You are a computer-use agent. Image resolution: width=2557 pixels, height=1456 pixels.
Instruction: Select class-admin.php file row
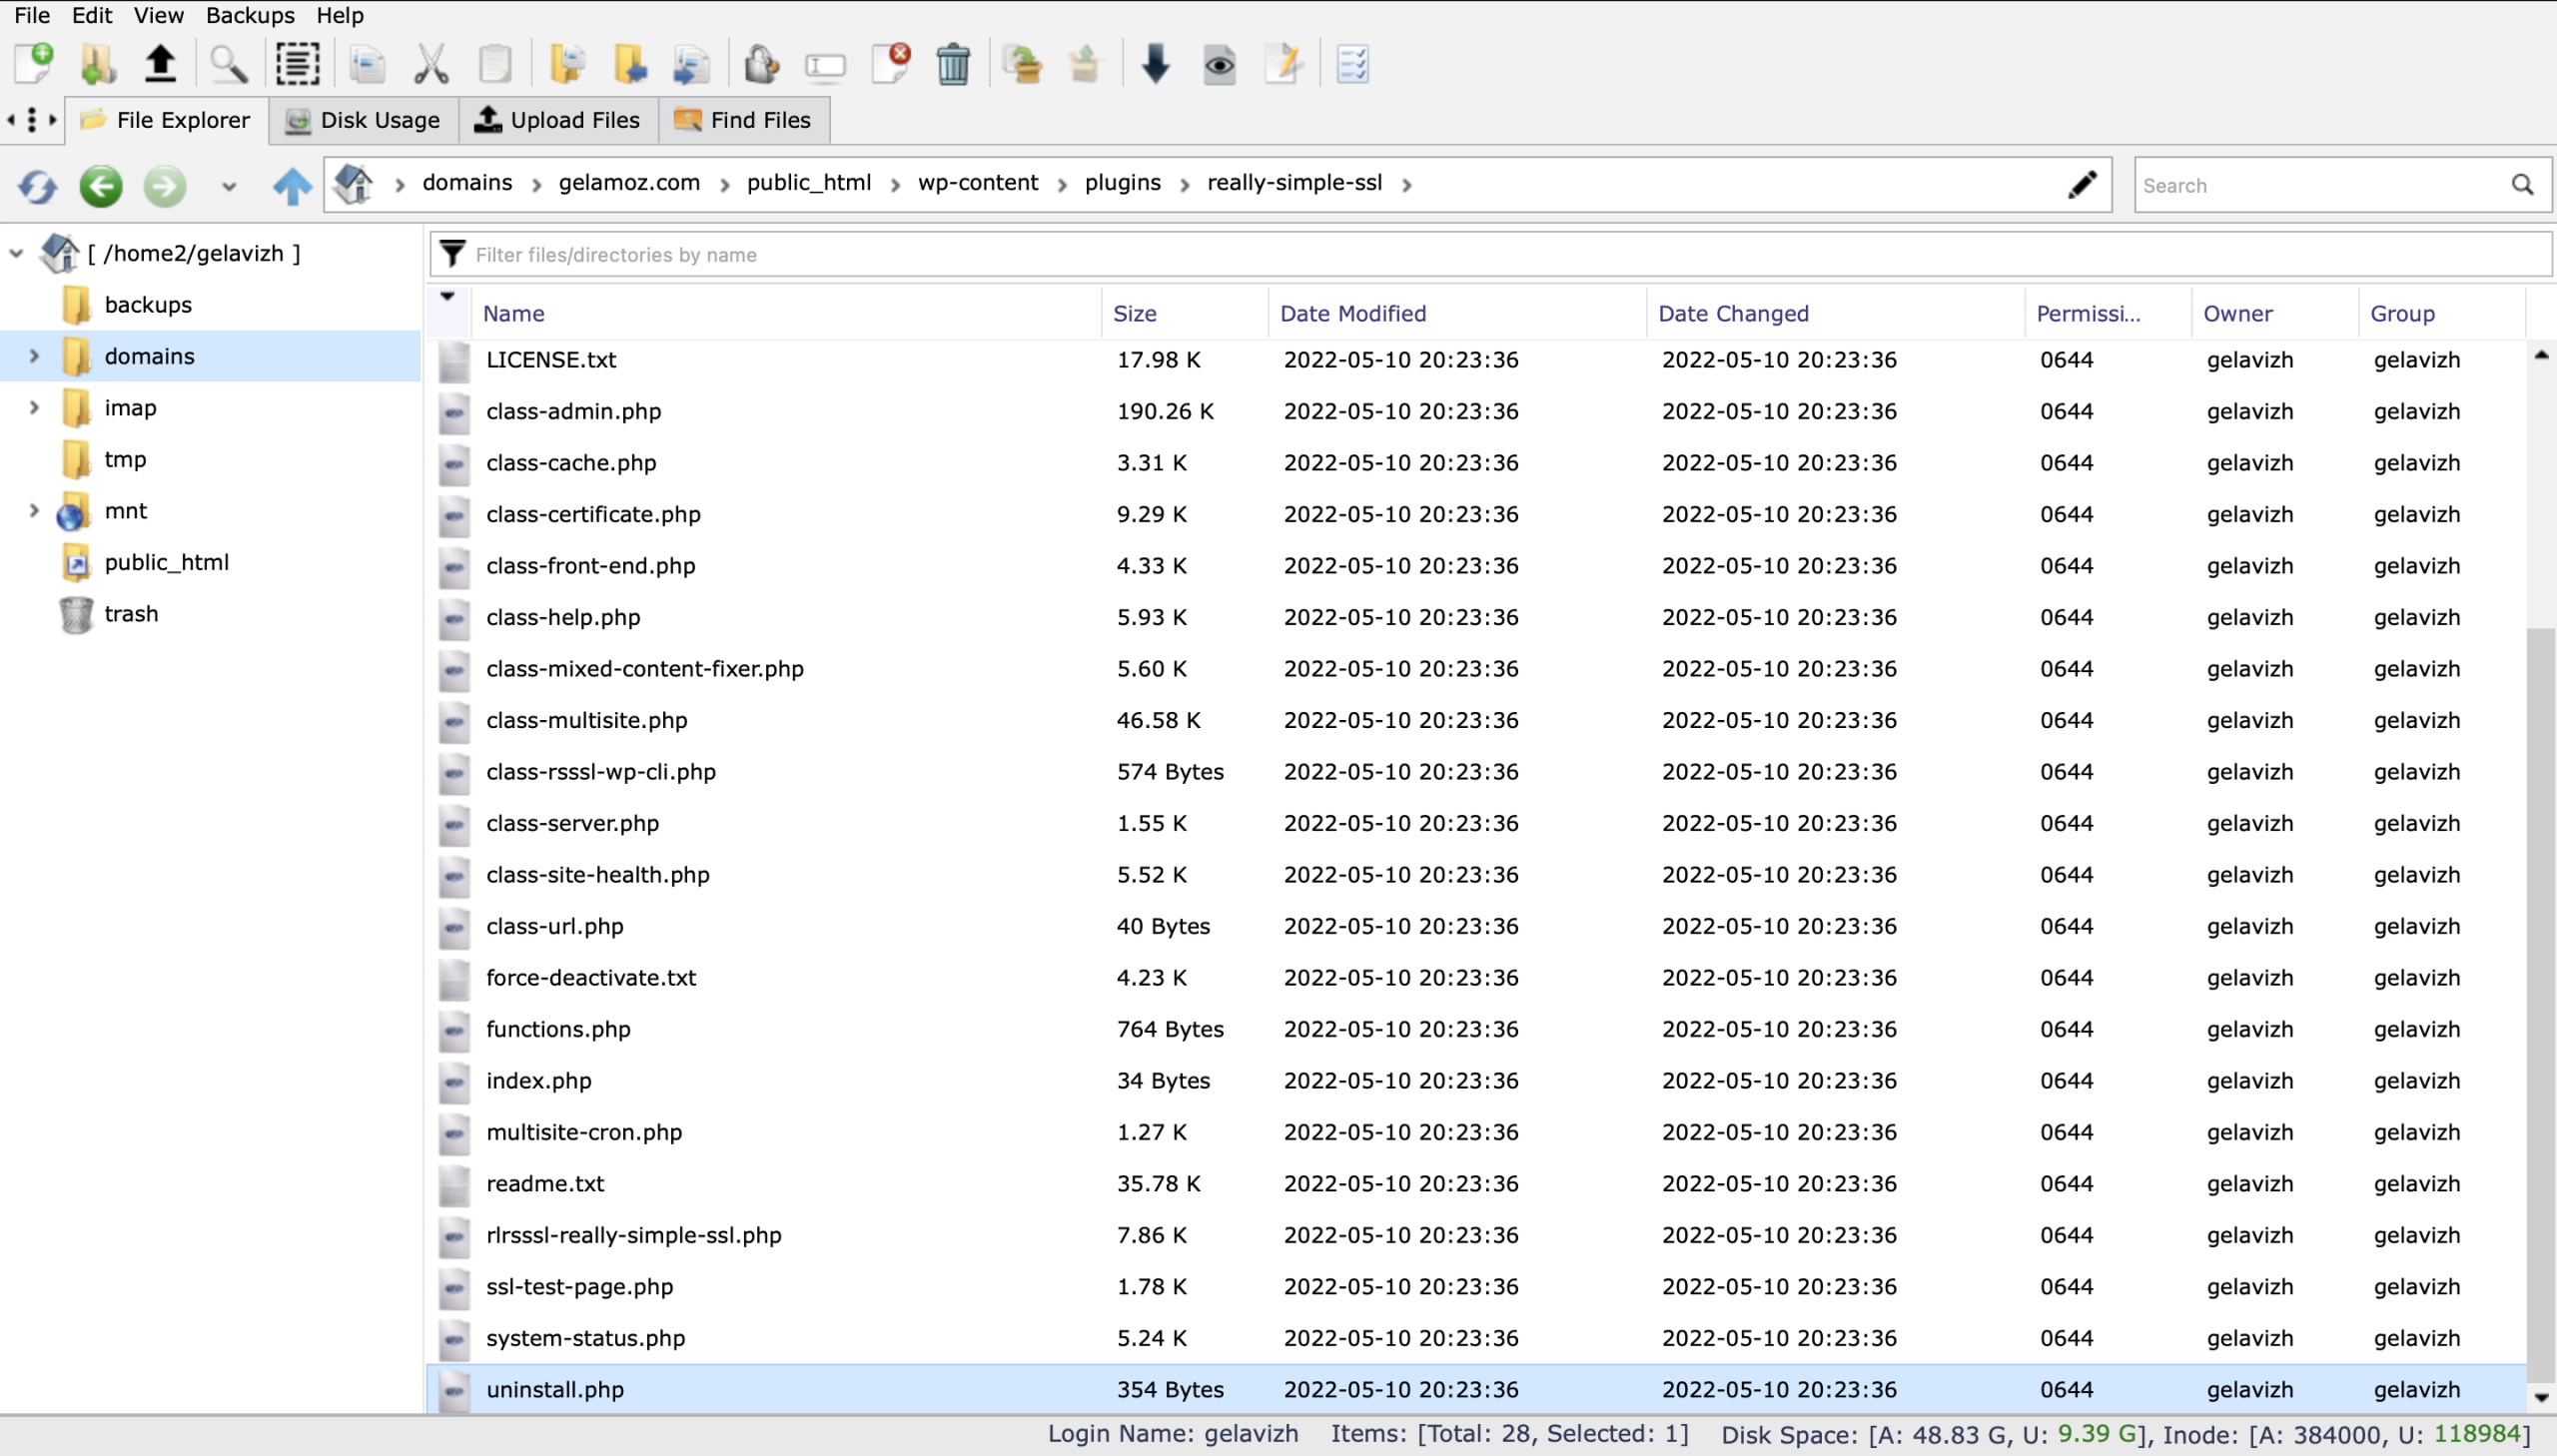pyautogui.click(x=1477, y=411)
